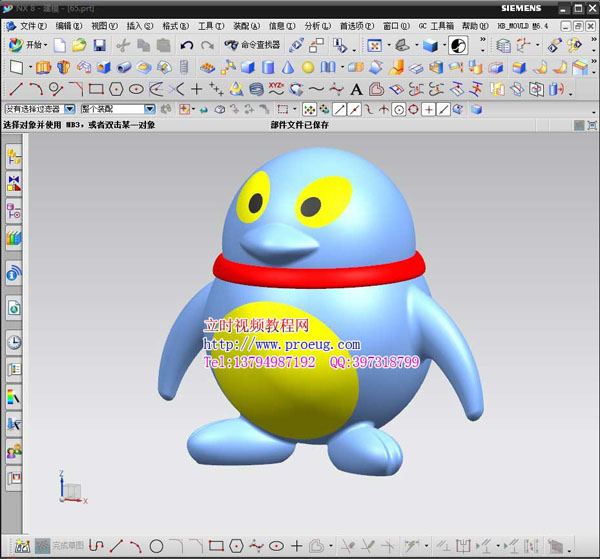The height and width of the screenshot is (559, 600).
Task: Toggle Point on Curve snapping
Action: pyautogui.click(x=443, y=110)
